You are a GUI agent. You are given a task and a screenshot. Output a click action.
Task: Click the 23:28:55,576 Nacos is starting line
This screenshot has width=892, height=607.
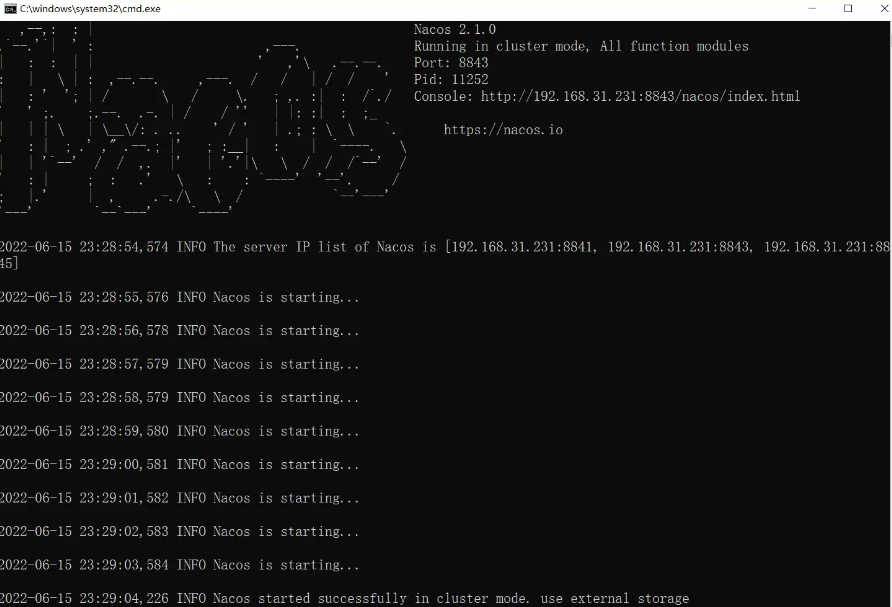click(x=180, y=297)
